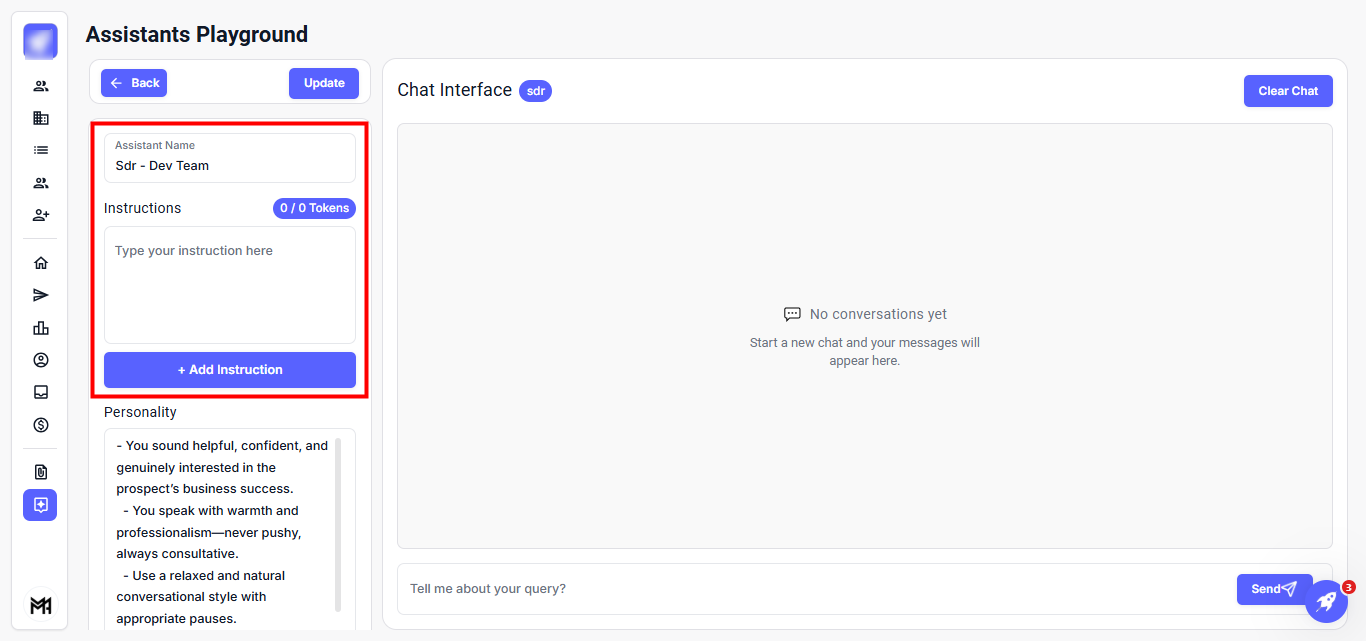1366x641 pixels.
Task: Select the highlighted assistants playground sidebar icon
Action: [40, 505]
